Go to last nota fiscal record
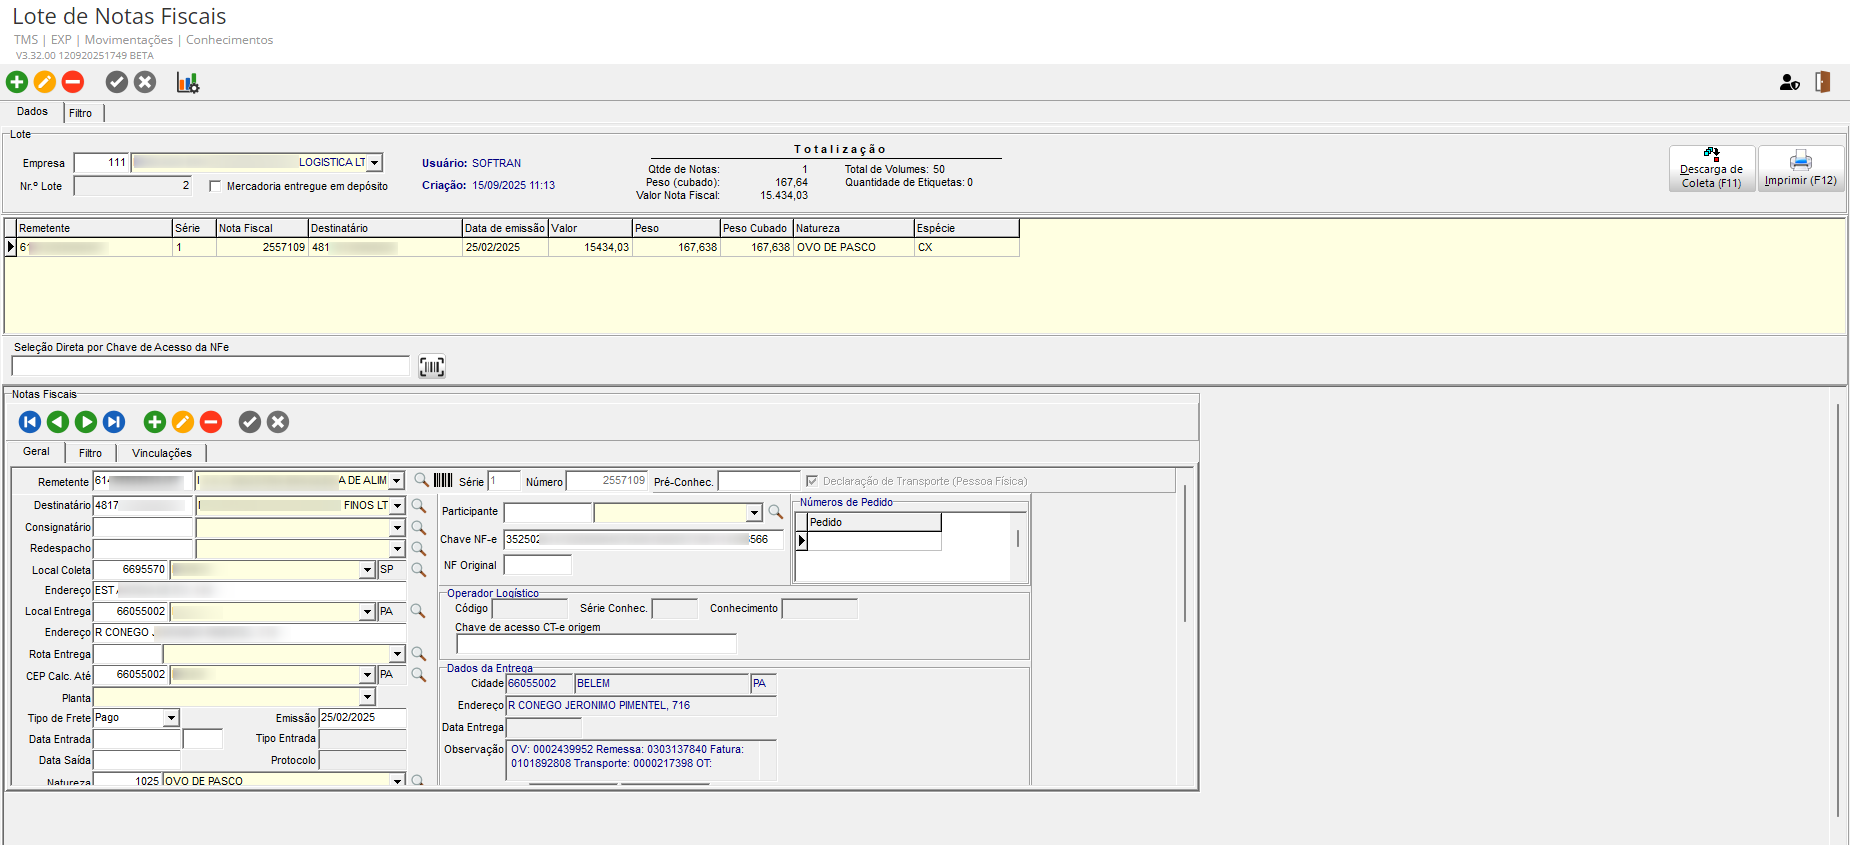 (x=114, y=422)
